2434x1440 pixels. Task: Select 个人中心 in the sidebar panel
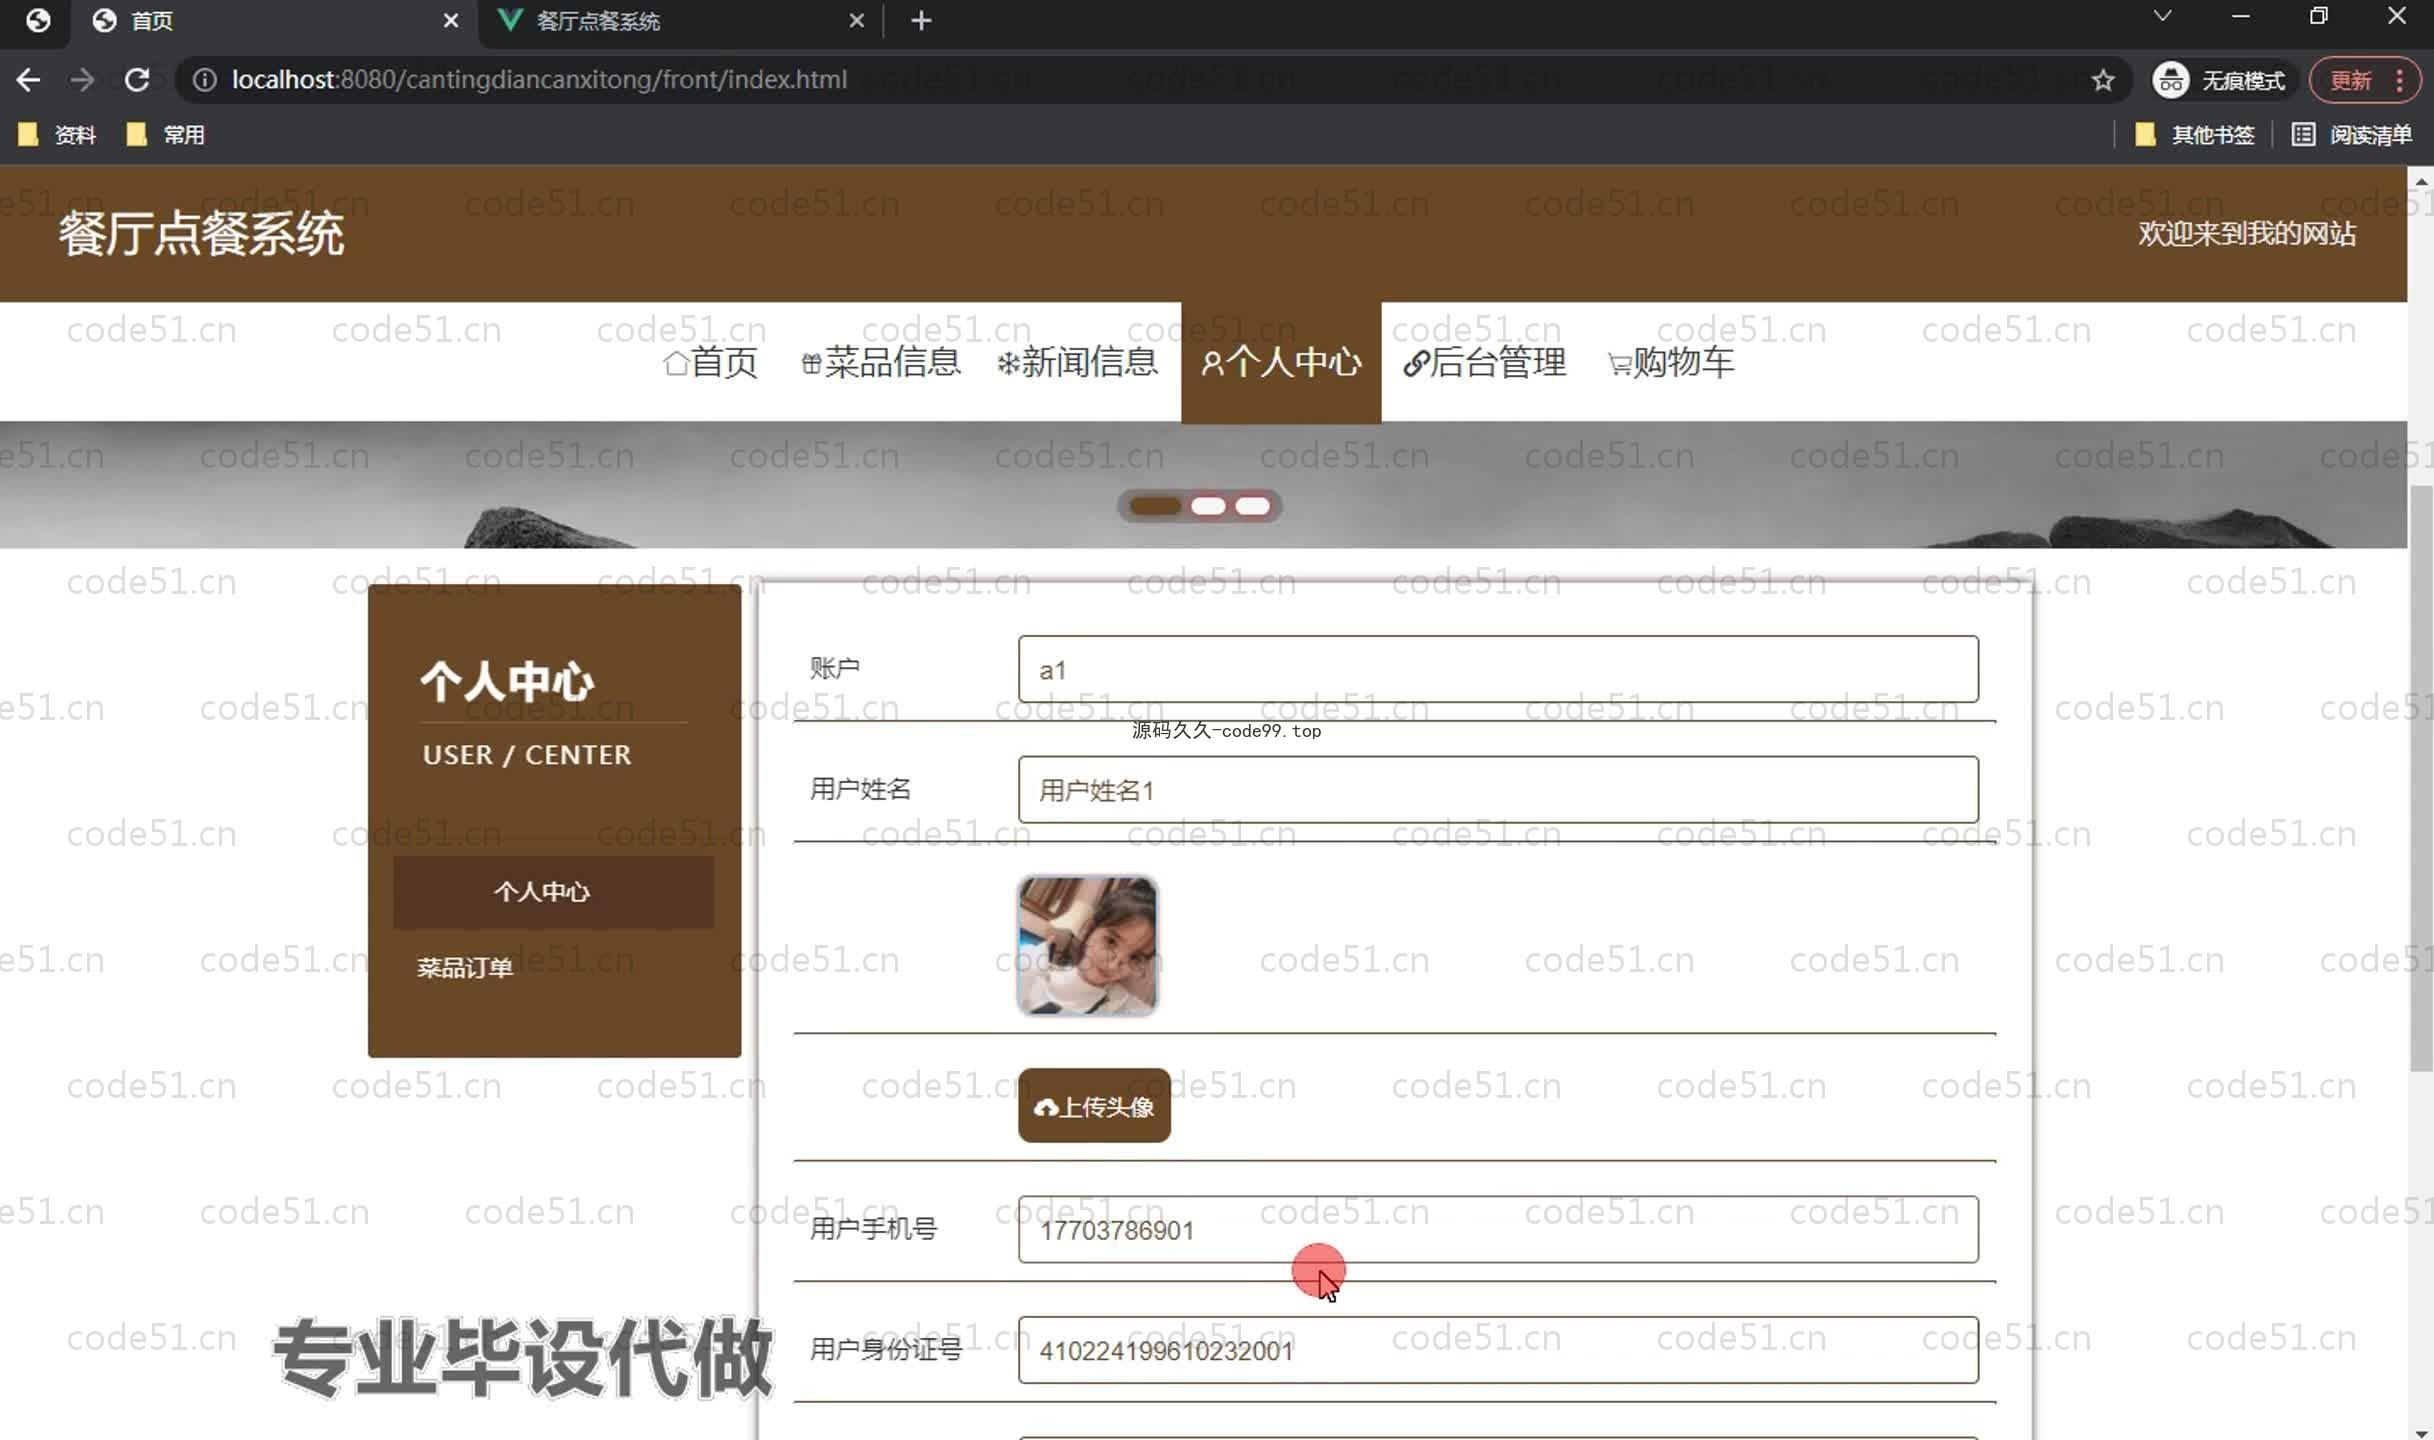(x=553, y=892)
